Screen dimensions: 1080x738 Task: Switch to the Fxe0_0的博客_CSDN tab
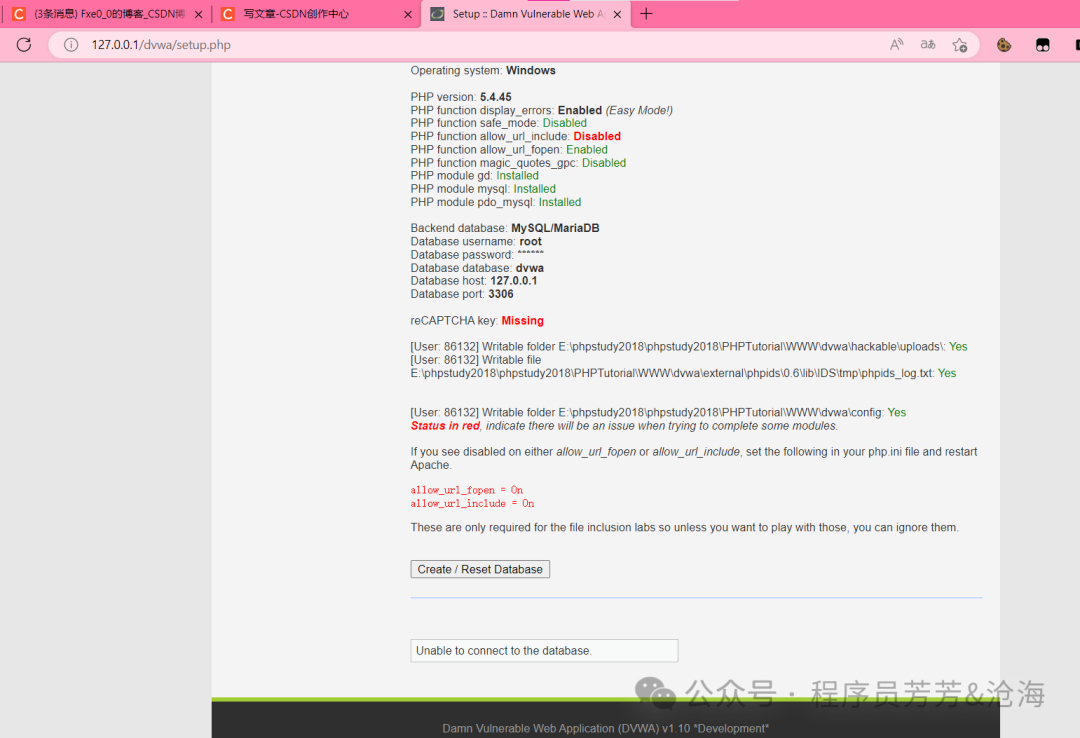point(107,14)
